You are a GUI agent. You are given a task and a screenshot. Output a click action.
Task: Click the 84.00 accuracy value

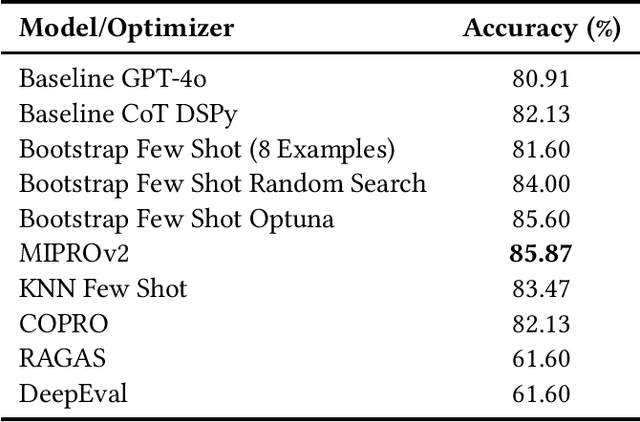click(x=540, y=184)
